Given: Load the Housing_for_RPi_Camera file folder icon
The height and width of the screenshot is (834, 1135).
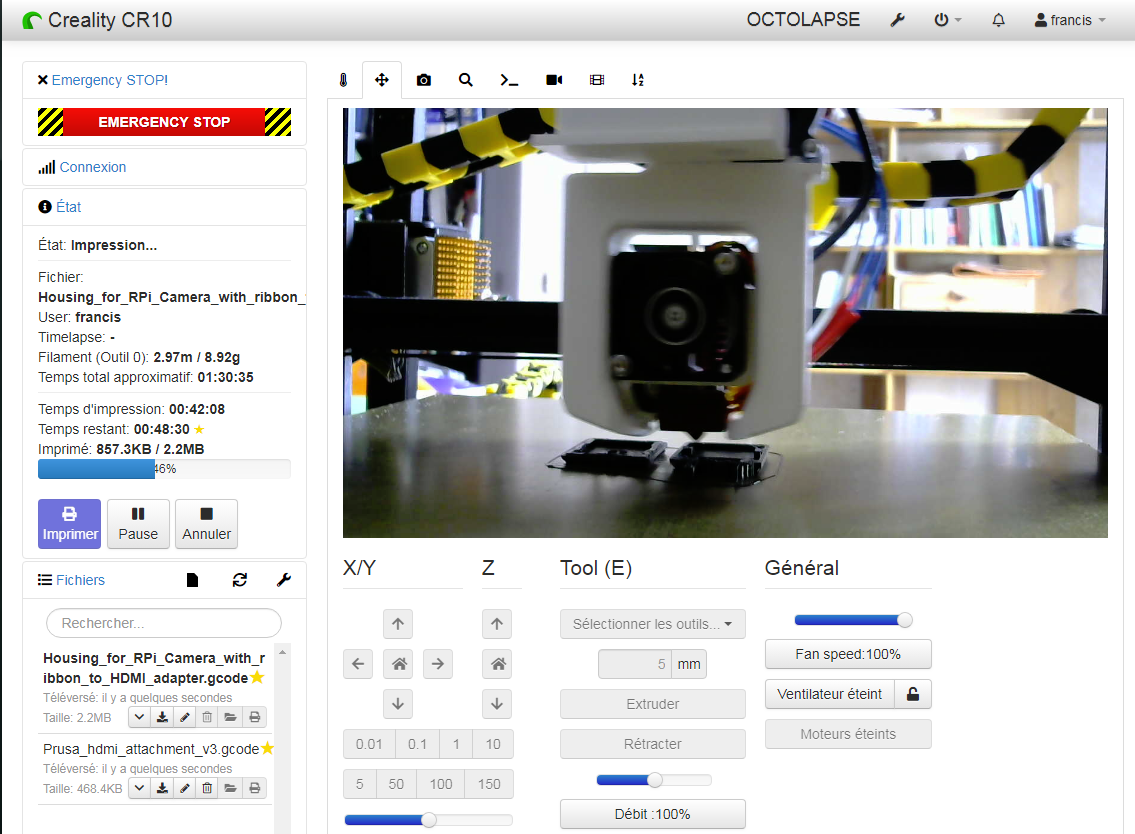Looking at the screenshot, I should (230, 717).
